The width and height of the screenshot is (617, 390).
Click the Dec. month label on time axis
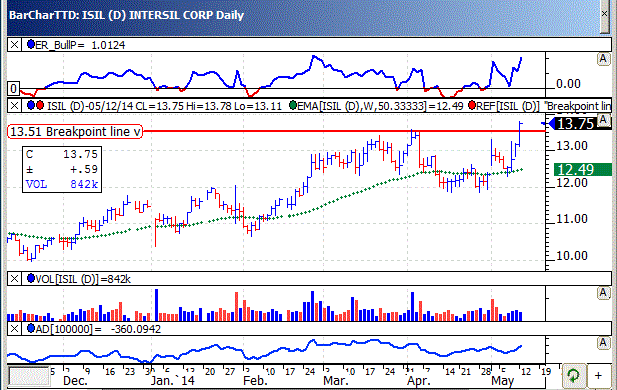point(75,381)
